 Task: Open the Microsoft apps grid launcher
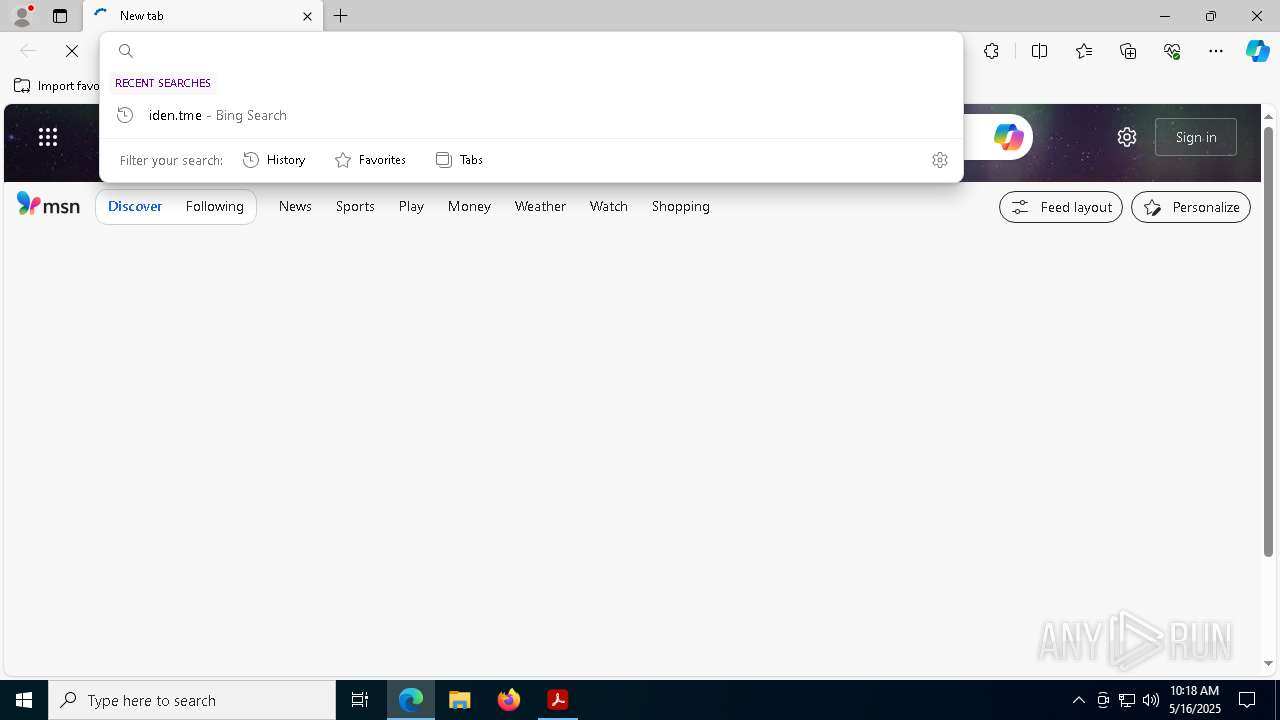click(x=48, y=137)
